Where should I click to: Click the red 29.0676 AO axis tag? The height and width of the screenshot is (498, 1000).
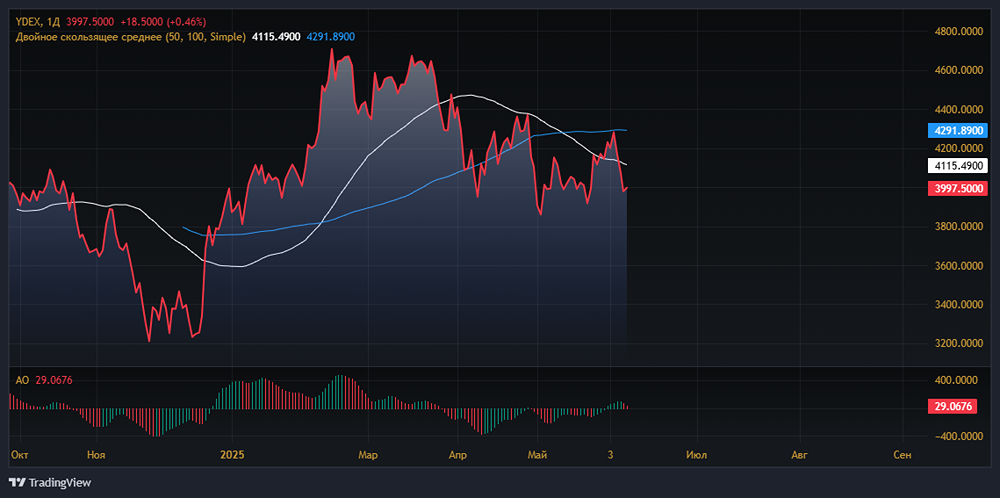pyautogui.click(x=952, y=406)
